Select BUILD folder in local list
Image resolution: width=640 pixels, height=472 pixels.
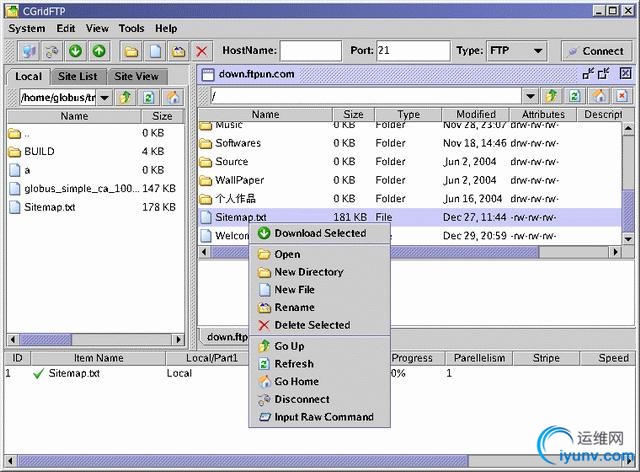click(x=96, y=151)
